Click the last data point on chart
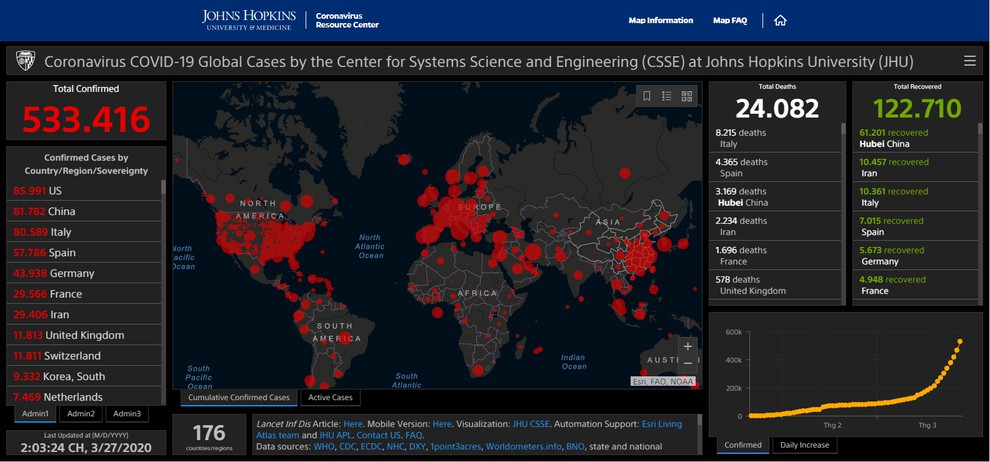This screenshot has width=990, height=462. (x=960, y=342)
